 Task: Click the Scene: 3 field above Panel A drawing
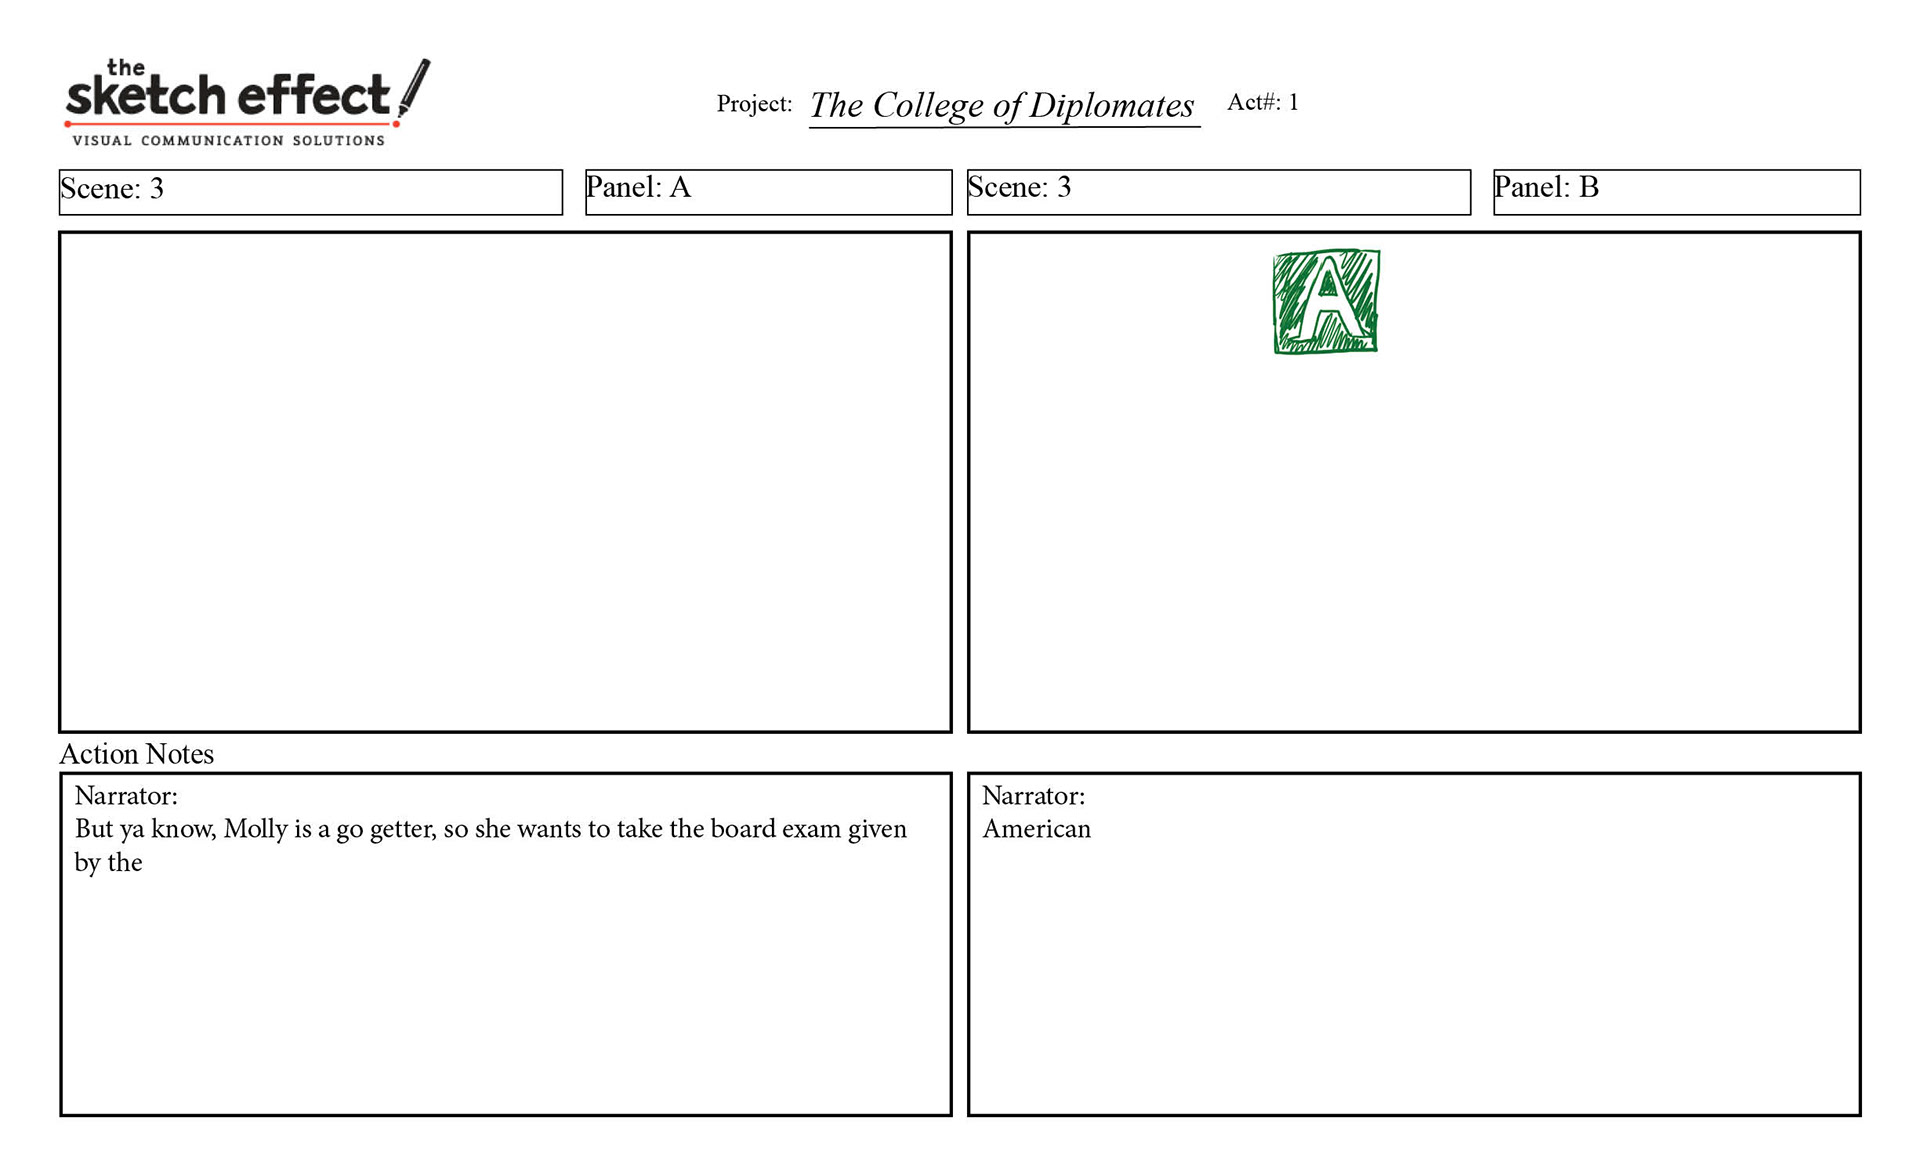click(310, 192)
